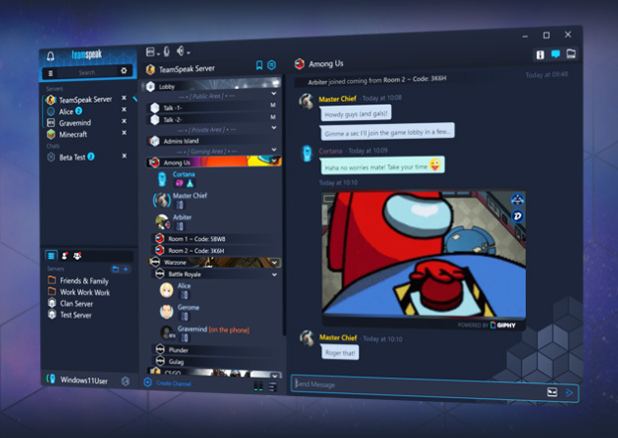Collapse the Battle Royale subchannel
Screen dimensions: 618x438
tap(275, 274)
